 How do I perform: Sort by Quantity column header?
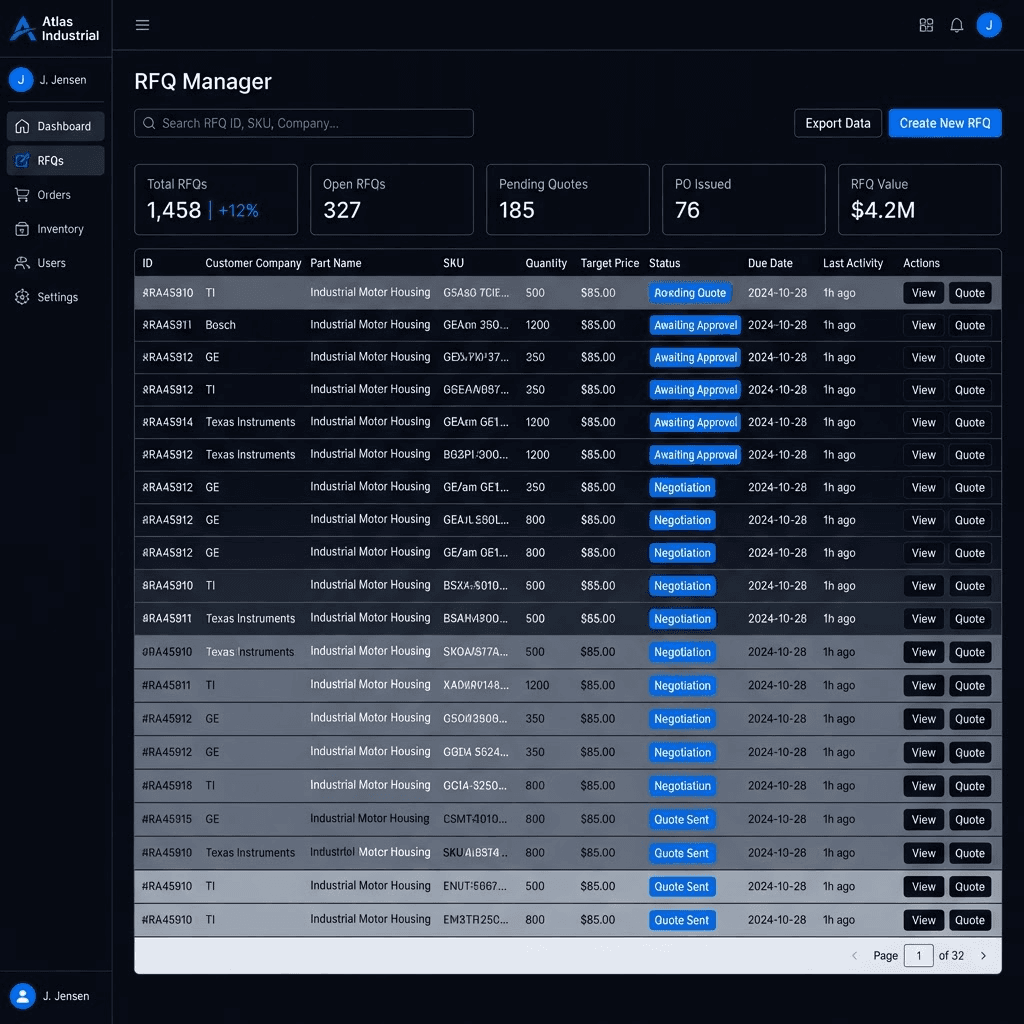point(546,263)
